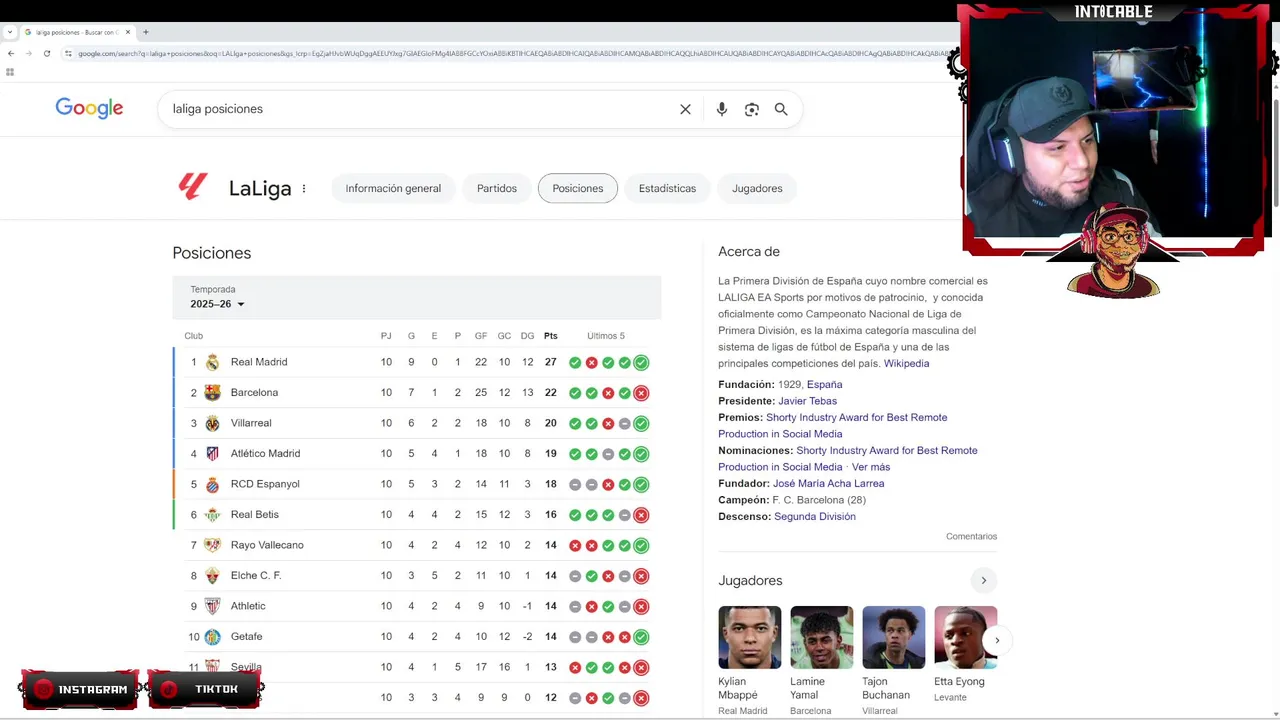This screenshot has height=720, width=1280.
Task: Click the Comentarios feedback link
Action: (x=971, y=537)
